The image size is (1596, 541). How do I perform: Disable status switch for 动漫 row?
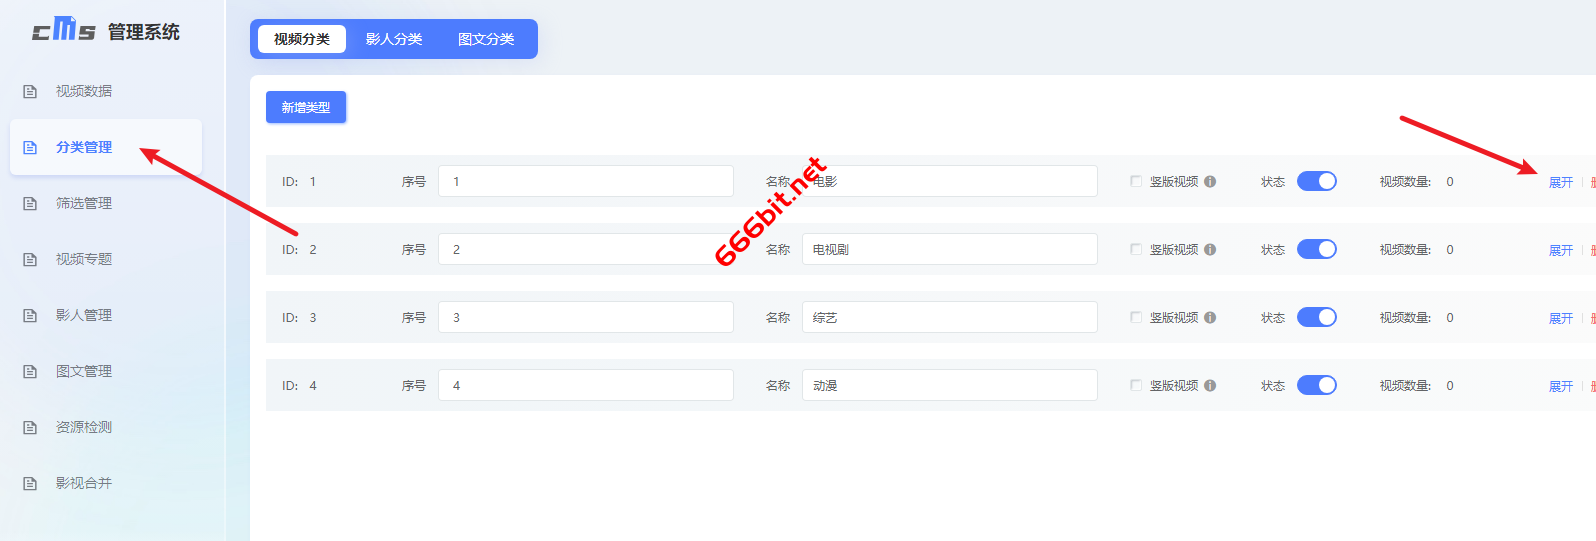coord(1317,385)
